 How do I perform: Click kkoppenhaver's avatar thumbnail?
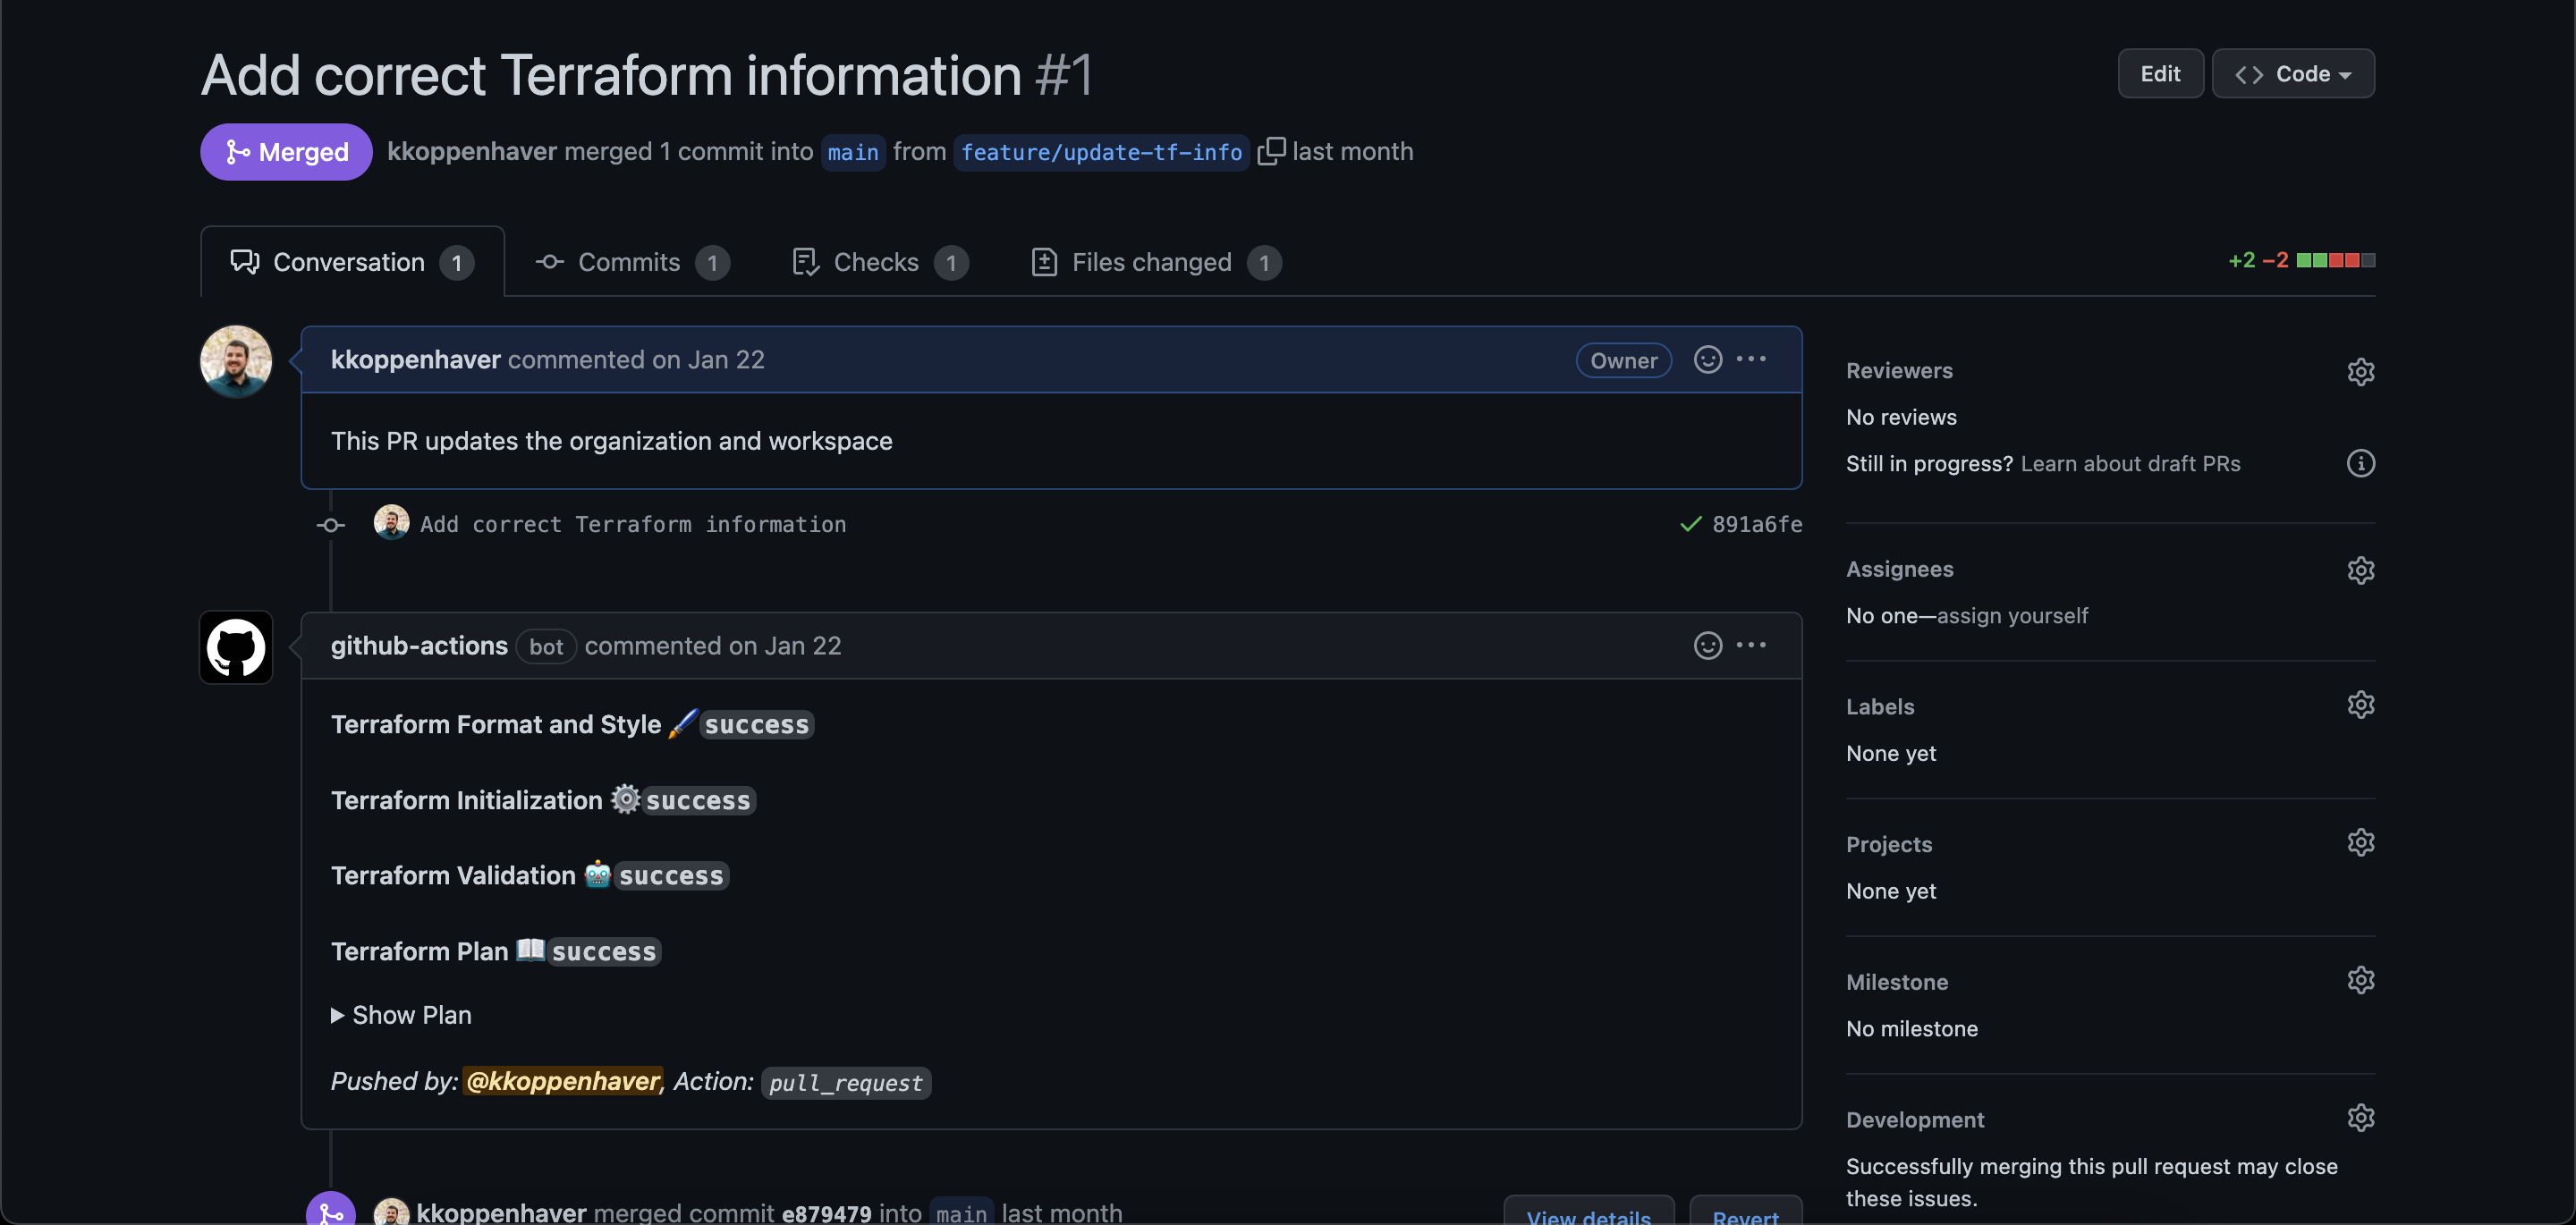(236, 361)
